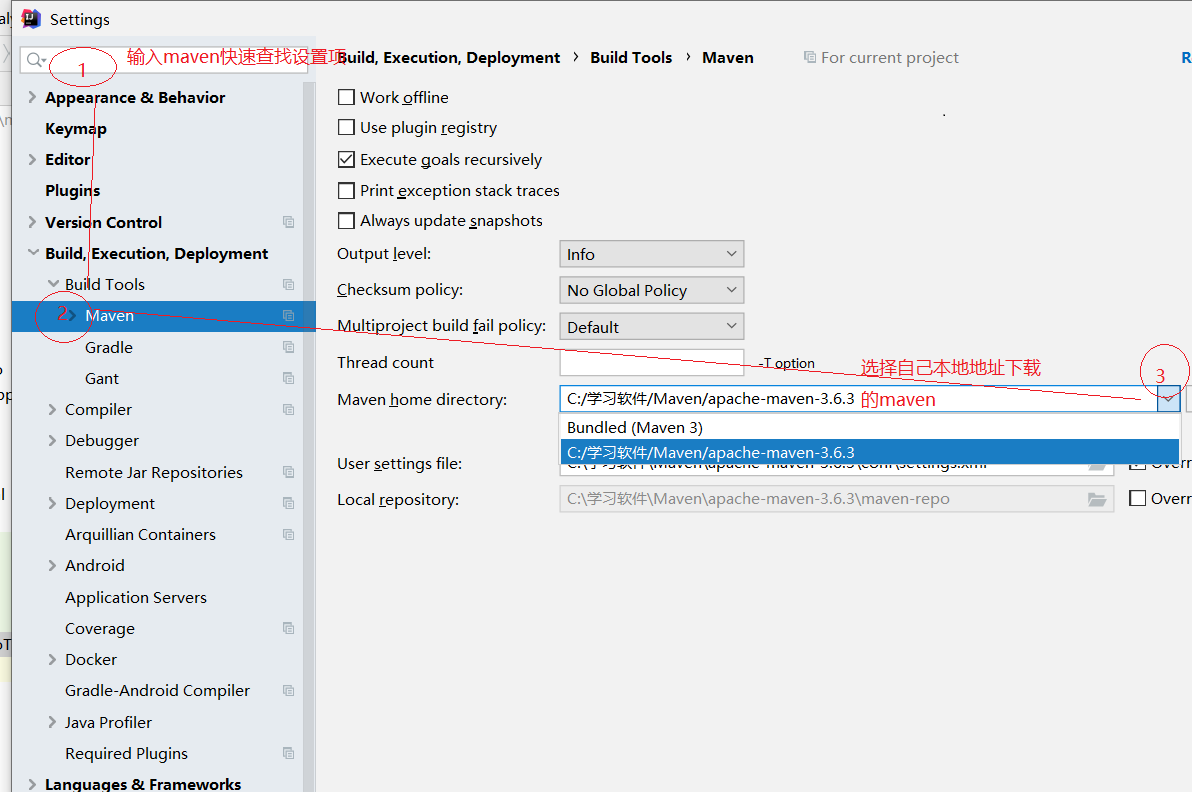Select Gradle under Build Tools

(109, 347)
